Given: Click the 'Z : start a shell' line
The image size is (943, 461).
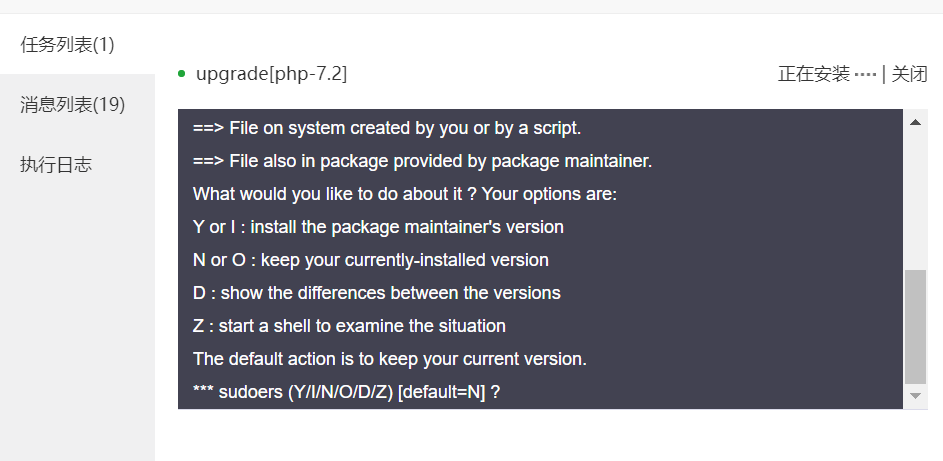Looking at the screenshot, I should coord(349,326).
